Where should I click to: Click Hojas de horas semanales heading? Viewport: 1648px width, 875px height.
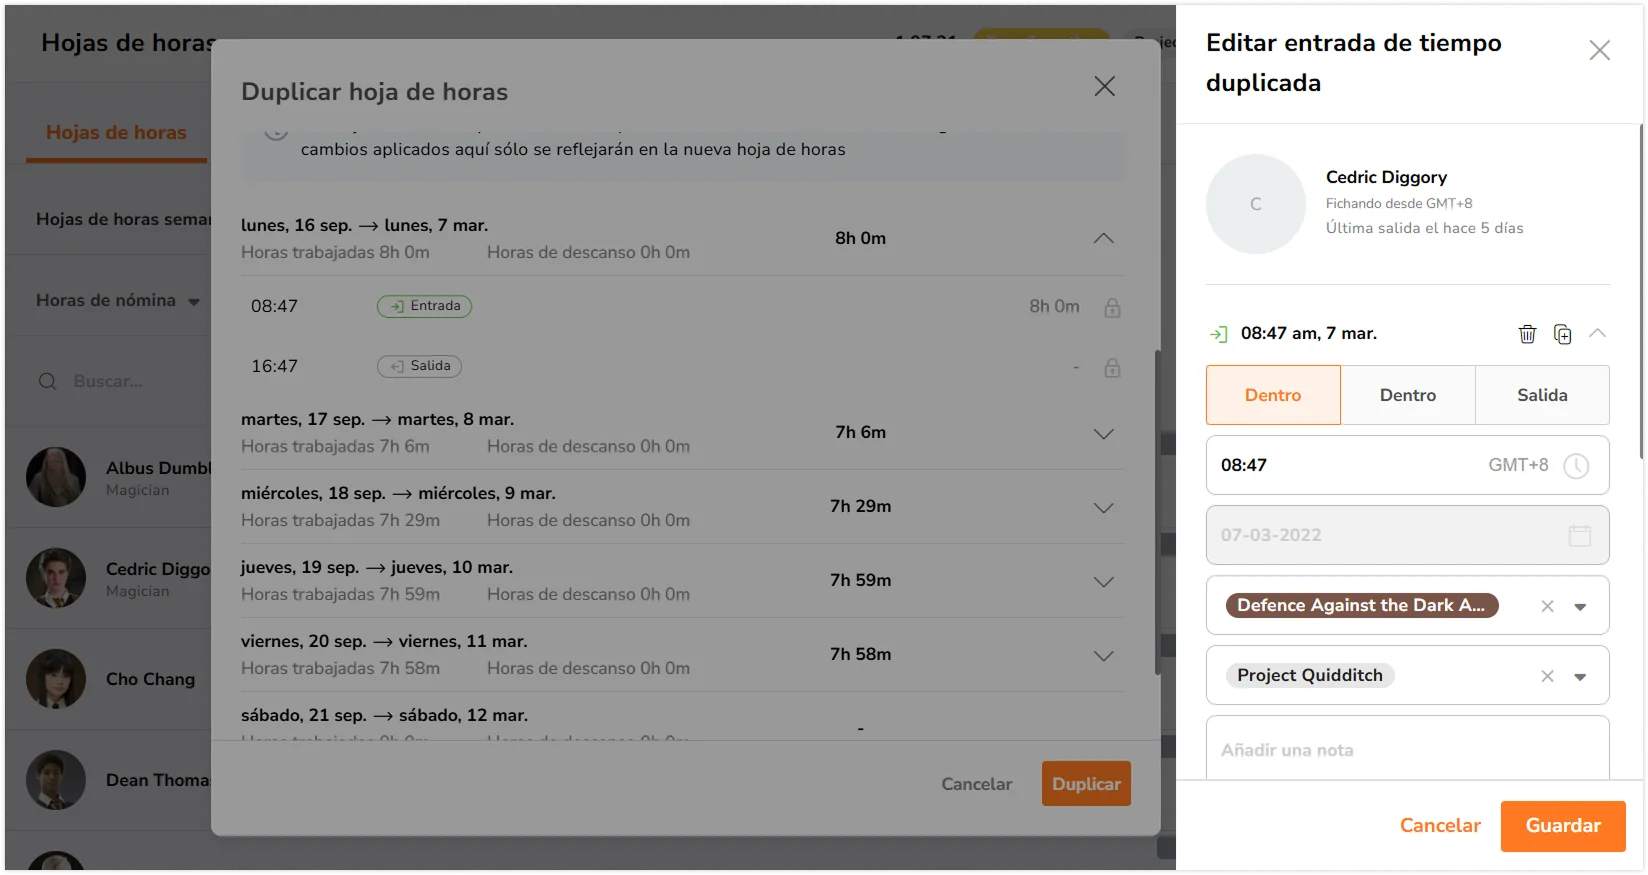[124, 219]
